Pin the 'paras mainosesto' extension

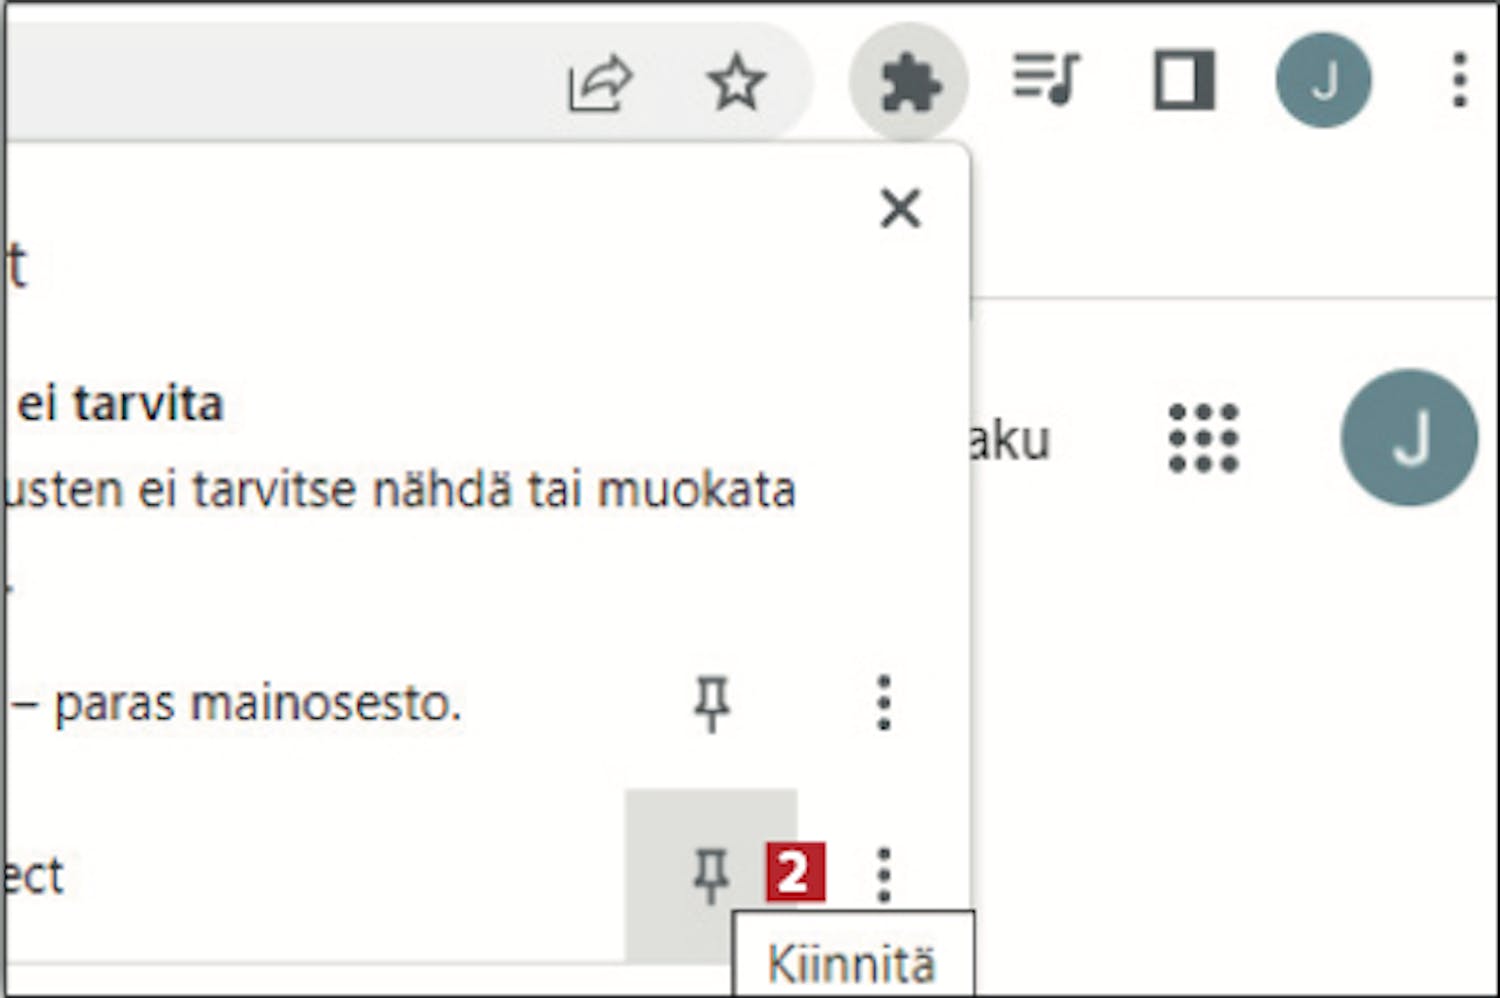pos(711,704)
